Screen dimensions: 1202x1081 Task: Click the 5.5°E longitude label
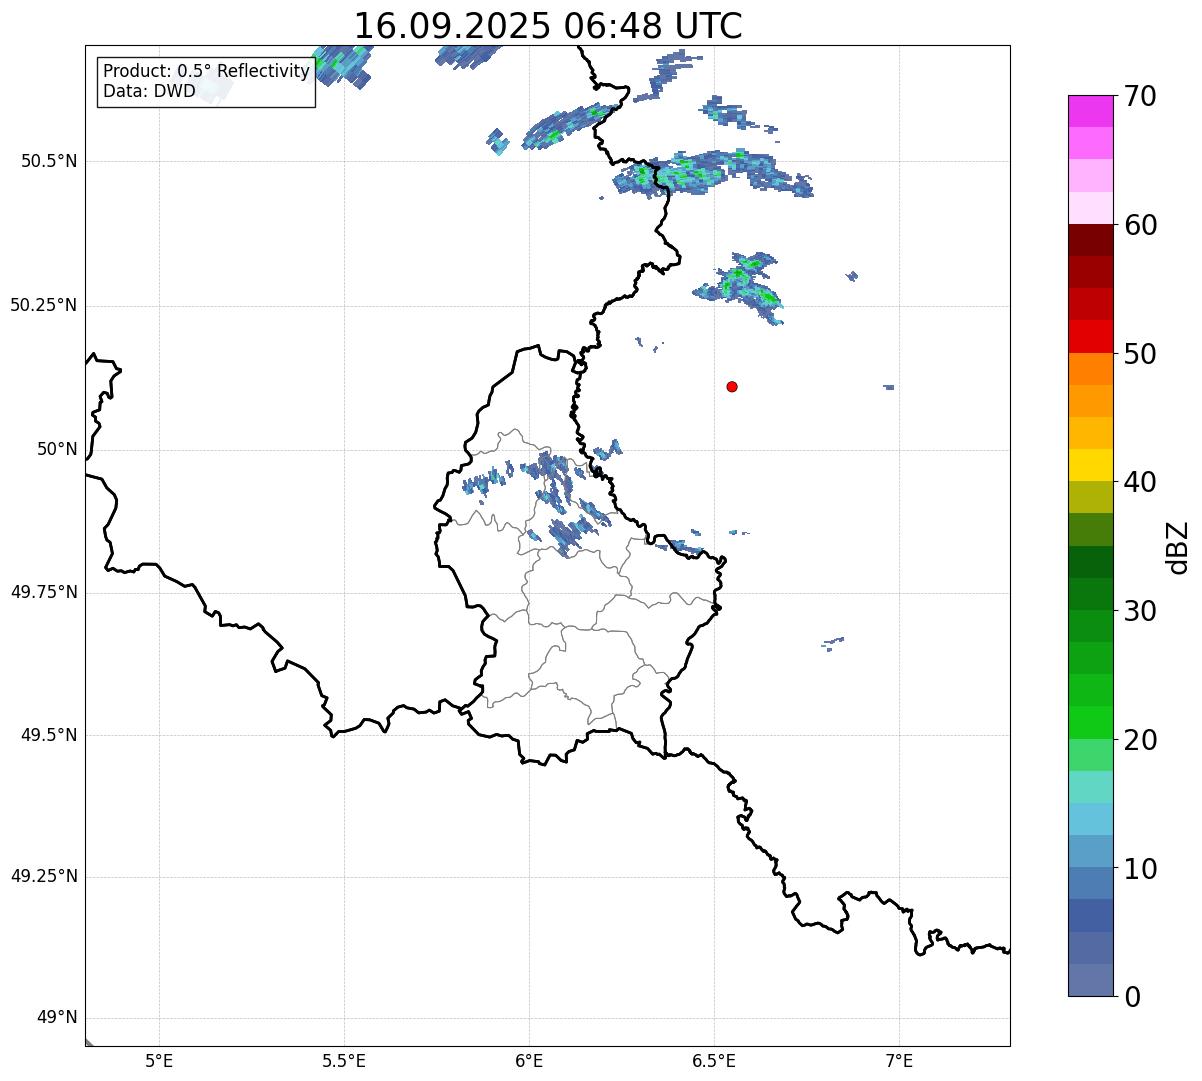344,1060
